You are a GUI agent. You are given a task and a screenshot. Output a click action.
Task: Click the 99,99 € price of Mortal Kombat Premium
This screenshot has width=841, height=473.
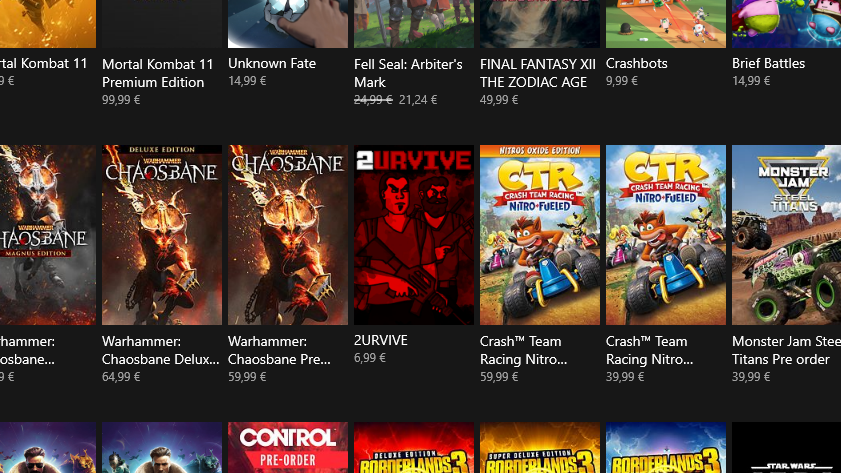(121, 100)
